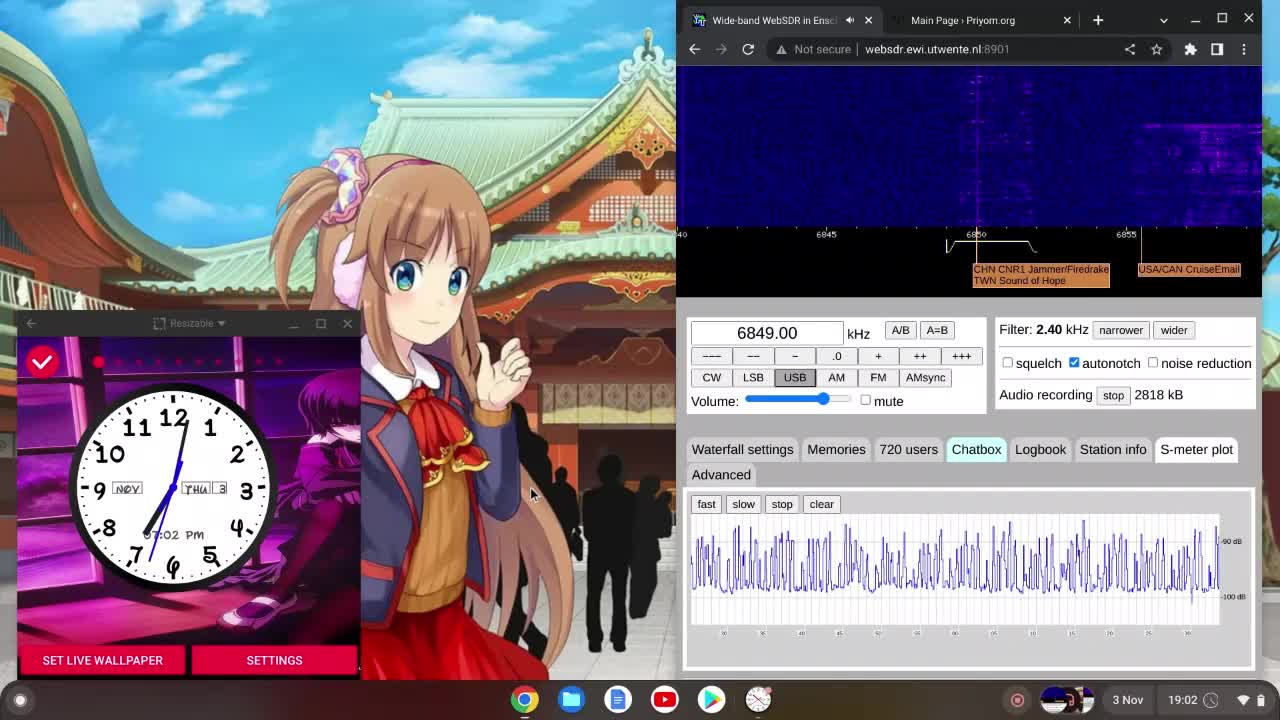Select LSB mode

pyautogui.click(x=753, y=378)
